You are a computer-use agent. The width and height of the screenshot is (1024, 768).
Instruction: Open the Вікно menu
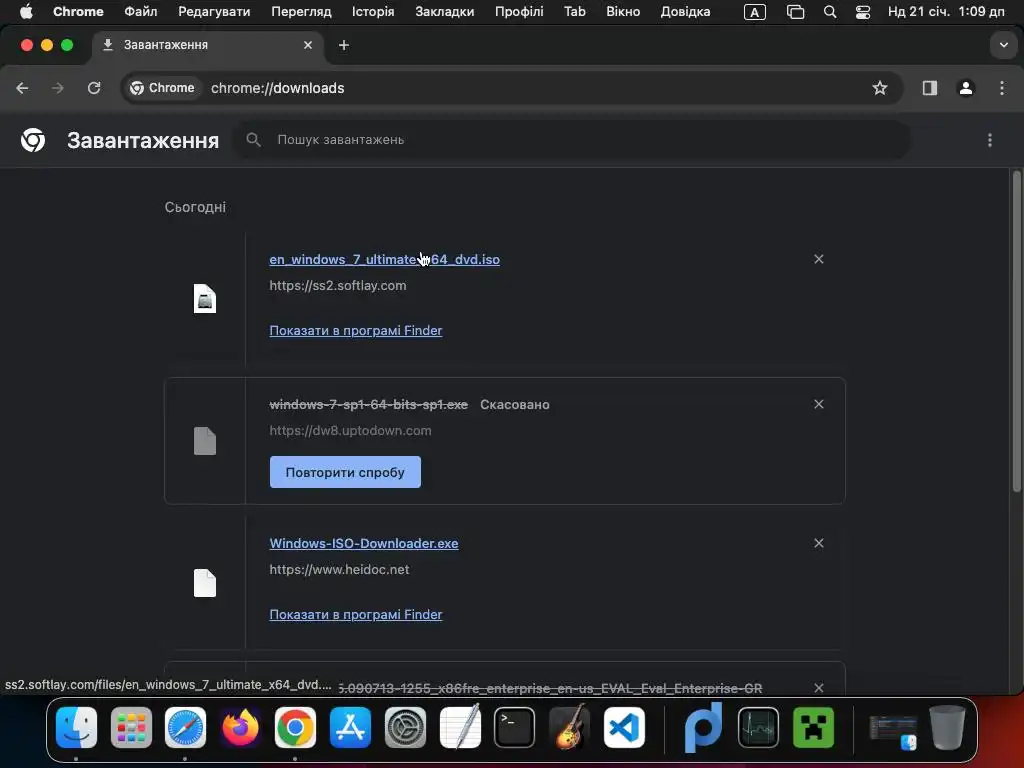click(x=623, y=12)
